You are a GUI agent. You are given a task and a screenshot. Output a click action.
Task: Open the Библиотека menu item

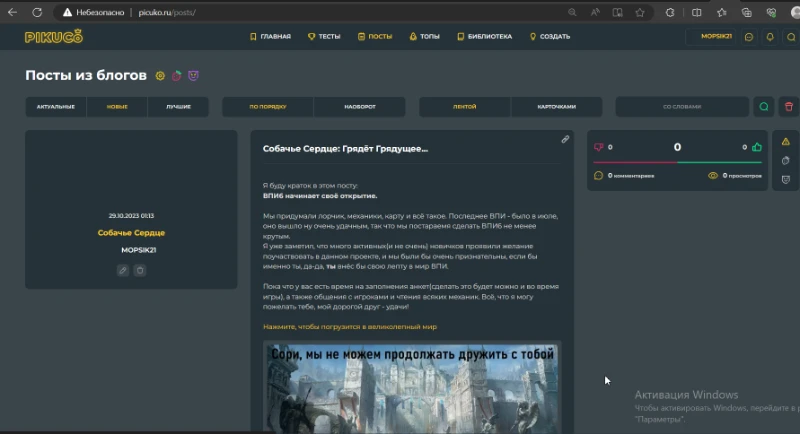click(485, 37)
